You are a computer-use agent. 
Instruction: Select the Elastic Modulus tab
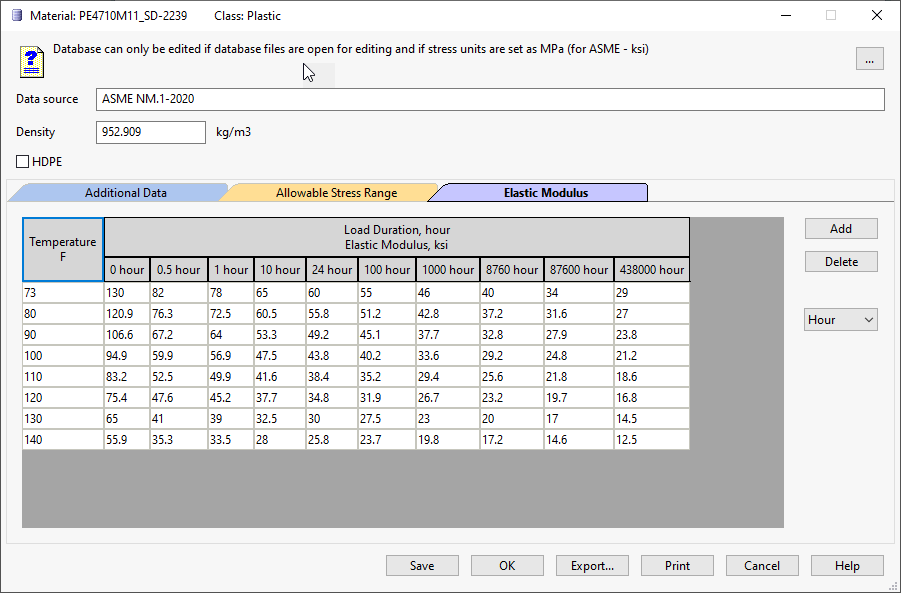tap(545, 193)
